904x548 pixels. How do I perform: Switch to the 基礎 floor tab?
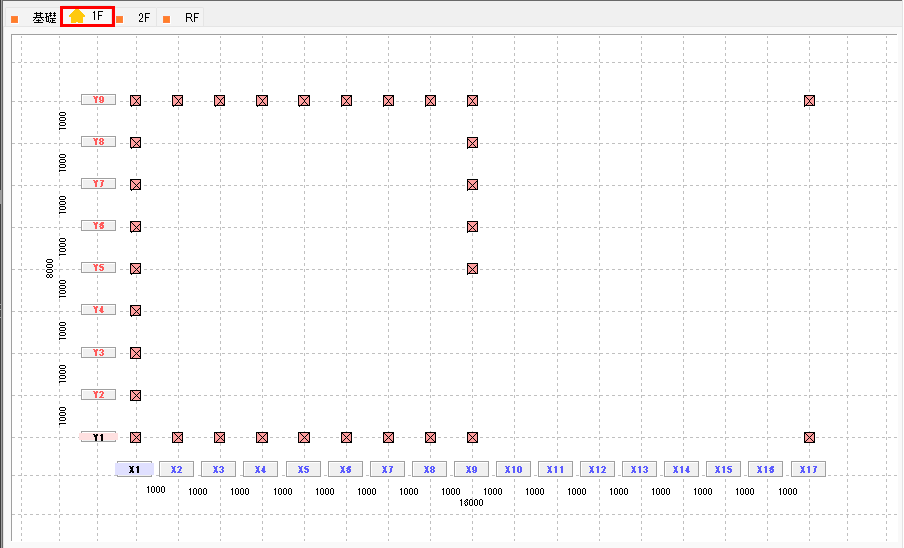tap(44, 18)
